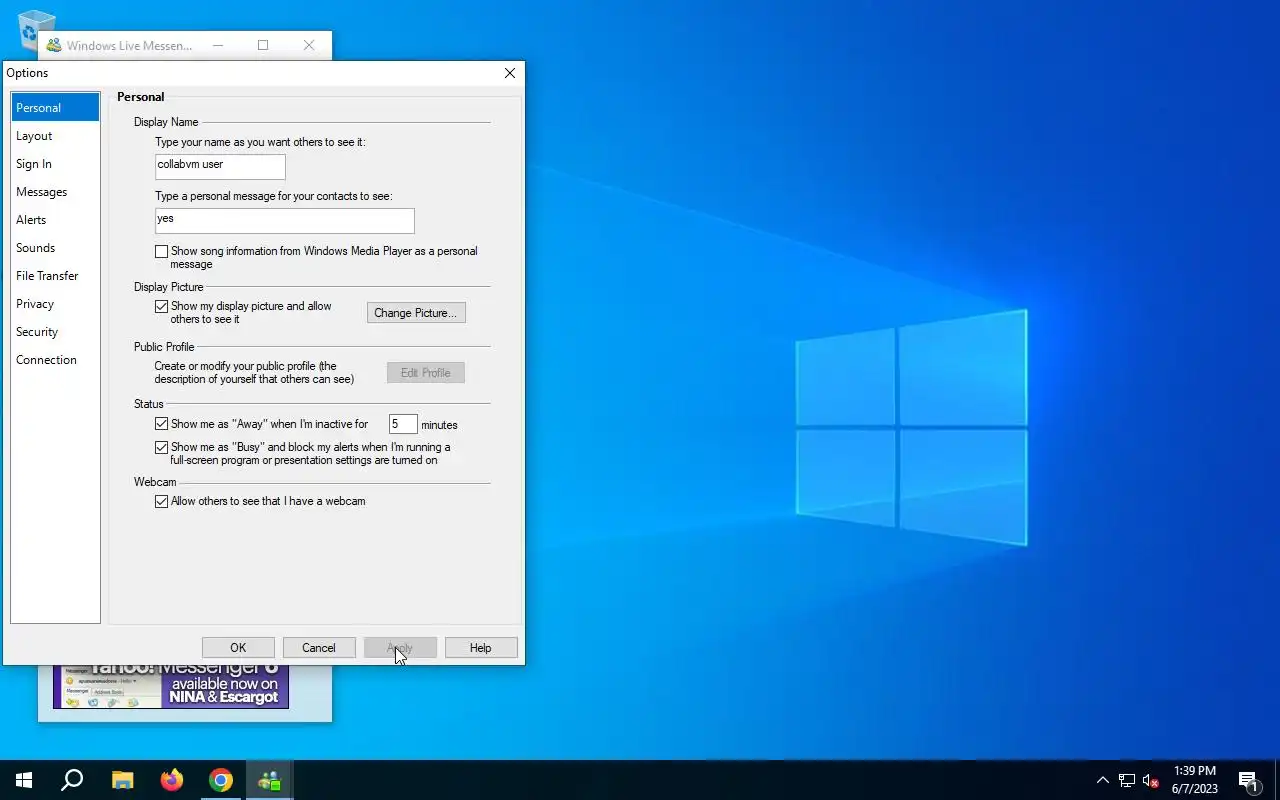This screenshot has width=1280, height=800.
Task: Open Help for the Options dialog
Action: pyautogui.click(x=481, y=648)
